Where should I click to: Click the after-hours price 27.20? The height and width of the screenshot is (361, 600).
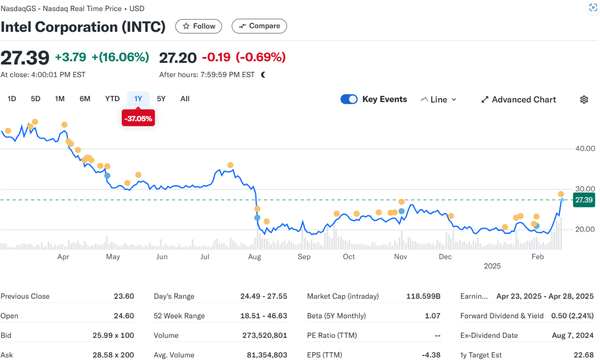(178, 58)
